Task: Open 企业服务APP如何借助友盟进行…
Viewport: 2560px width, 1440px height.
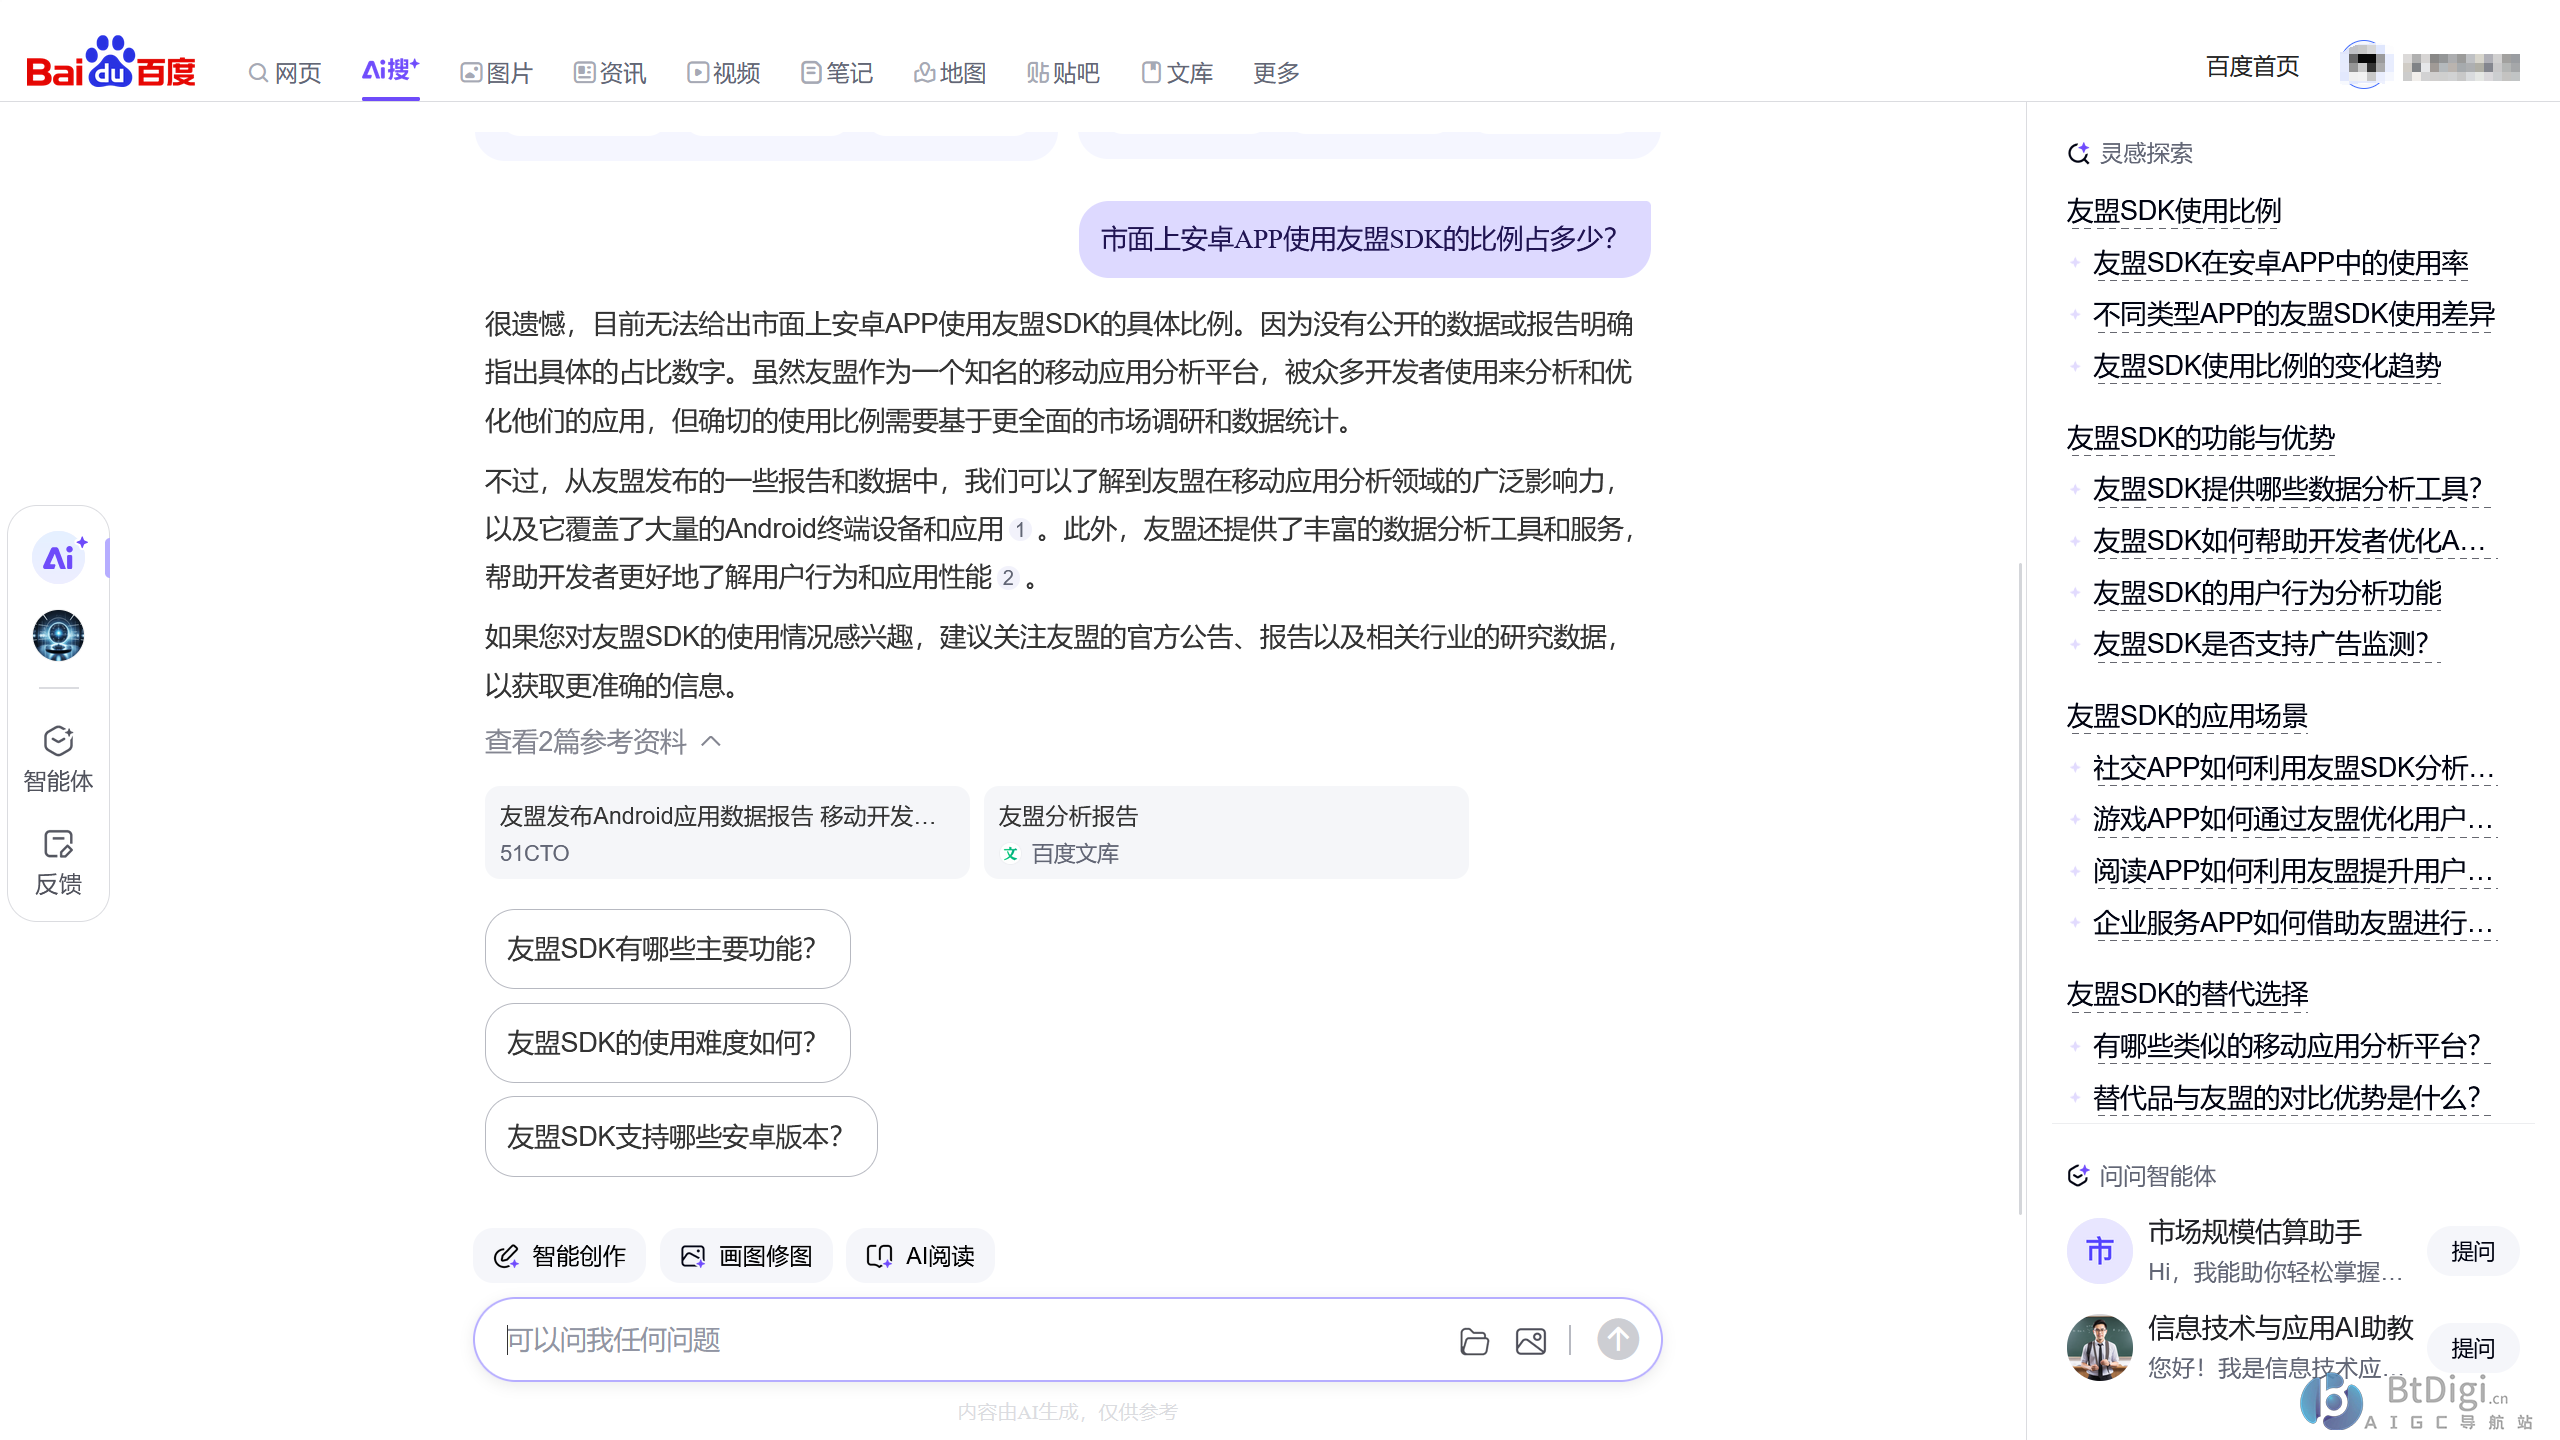Action: tap(2293, 923)
